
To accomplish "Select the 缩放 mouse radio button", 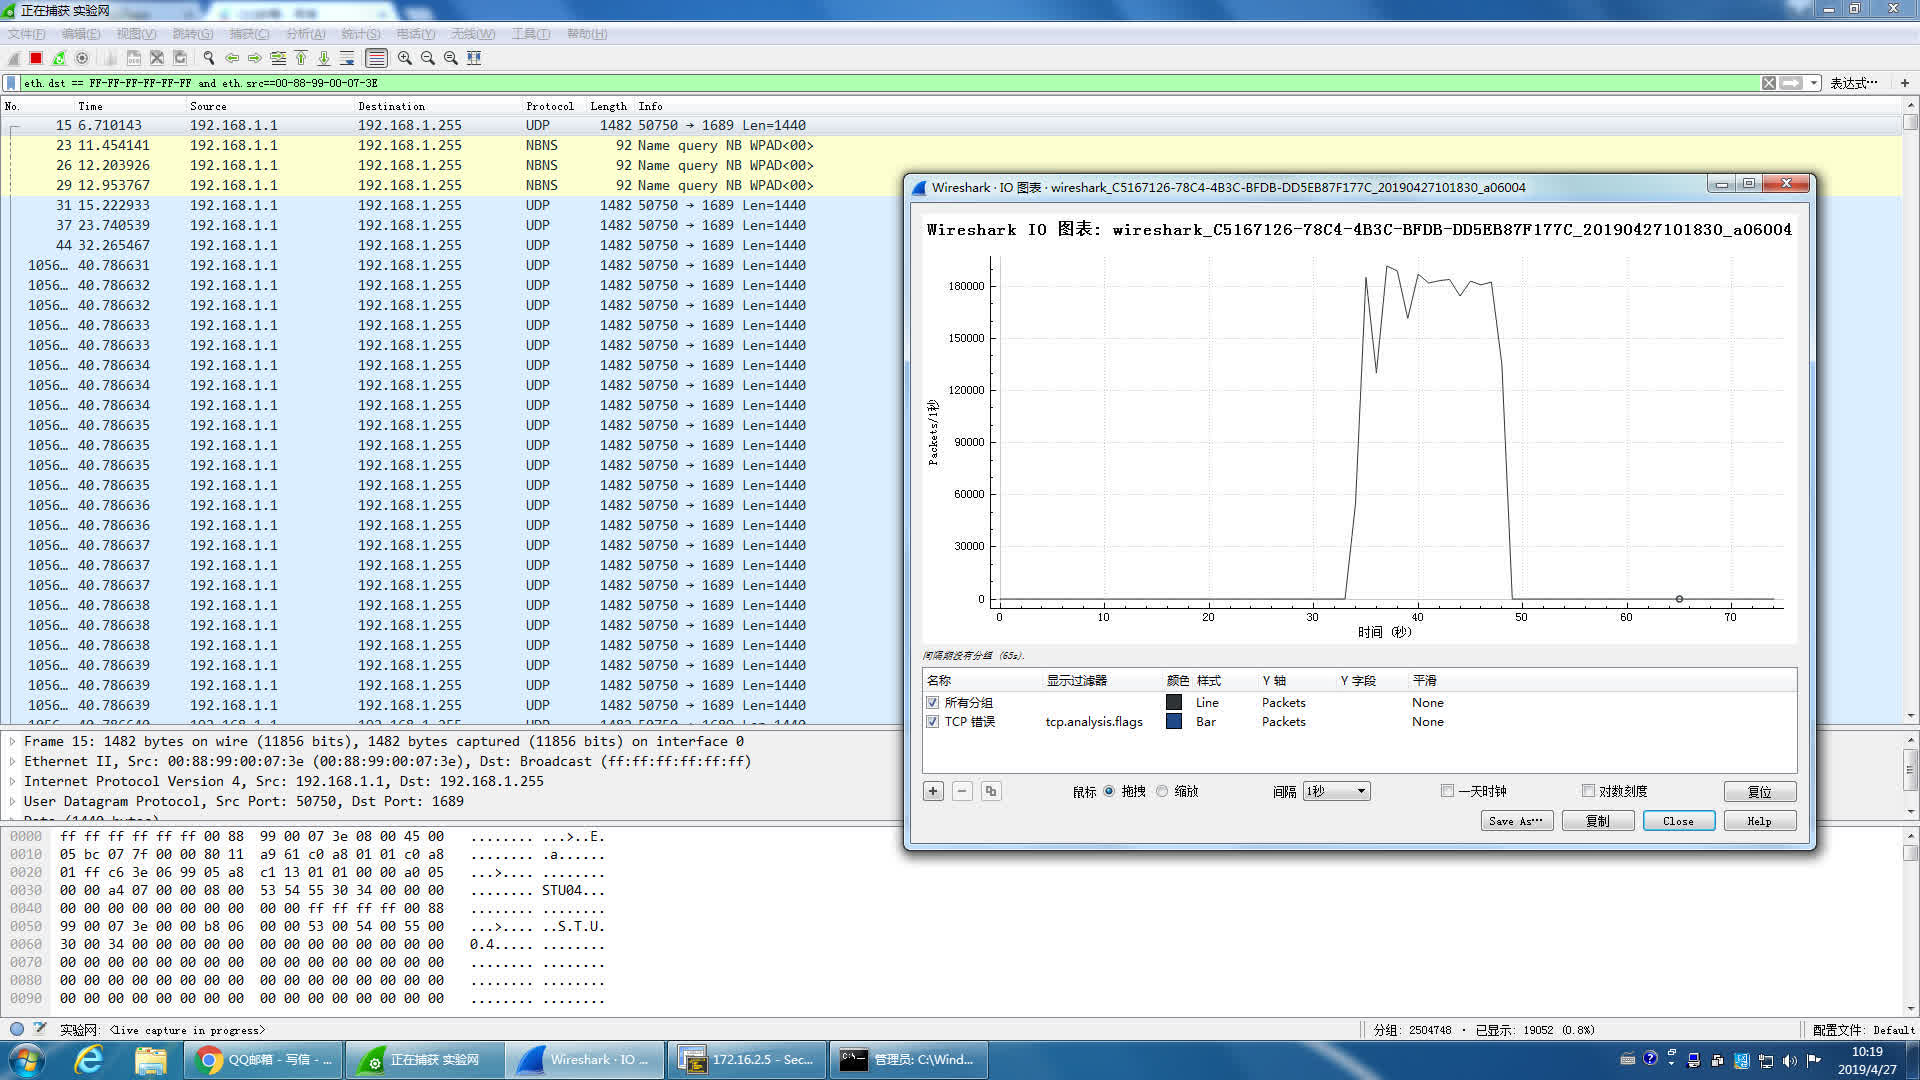I will (1162, 791).
